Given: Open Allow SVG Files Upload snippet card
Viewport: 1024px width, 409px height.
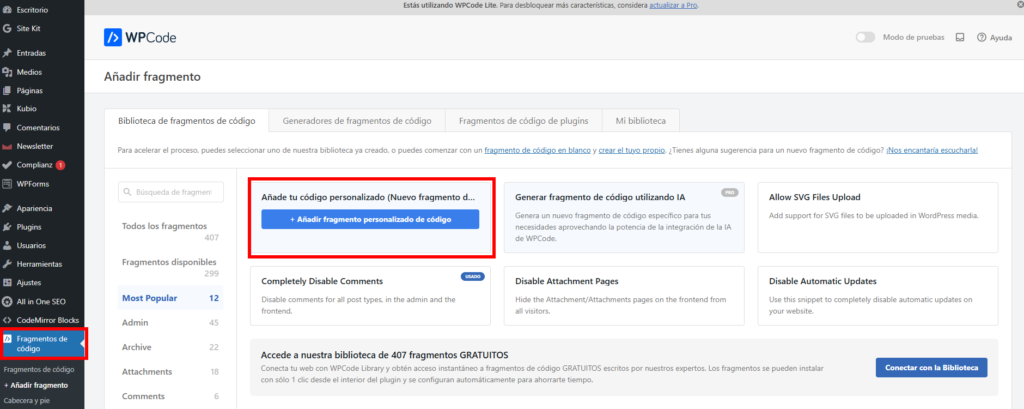Looking at the screenshot, I should 878,218.
